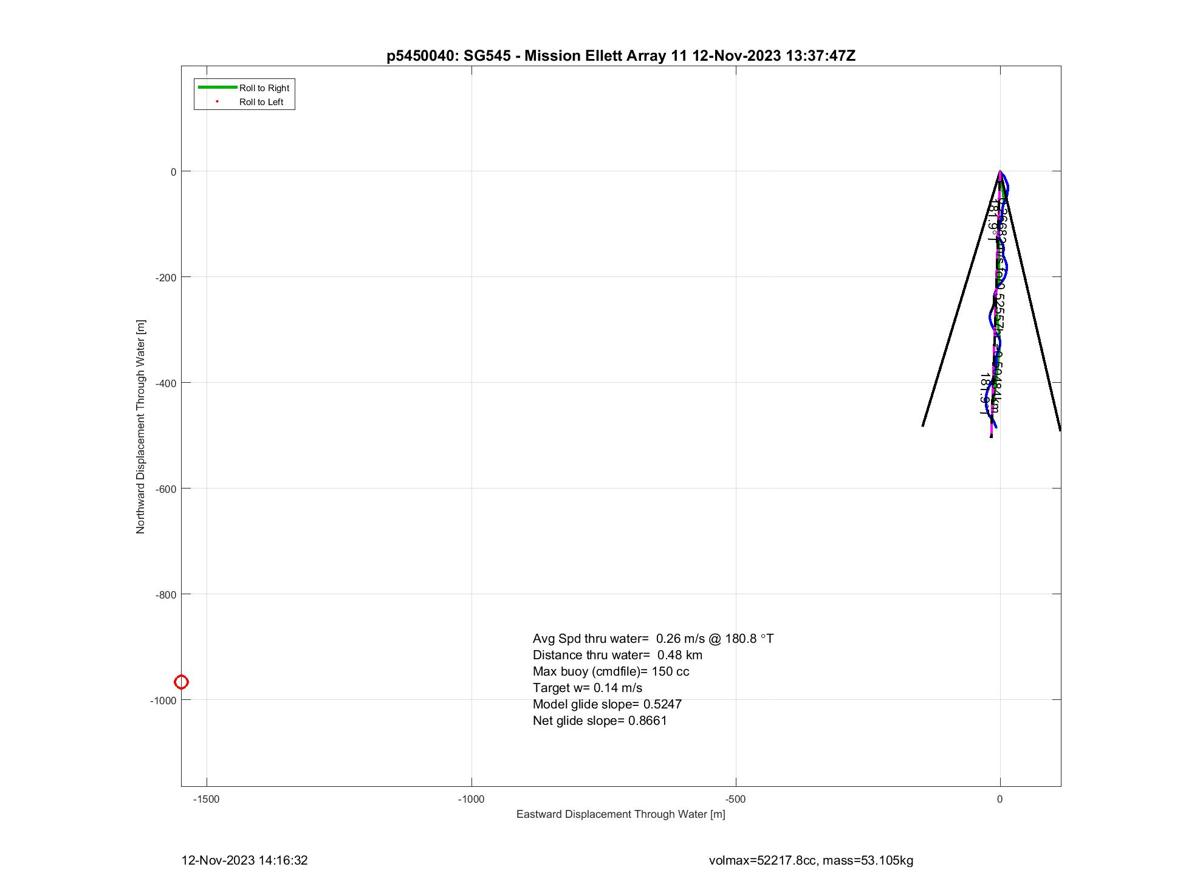Click the y-axis label 'Northward Displacement Through Water'
1200x885 pixels.
pos(141,426)
